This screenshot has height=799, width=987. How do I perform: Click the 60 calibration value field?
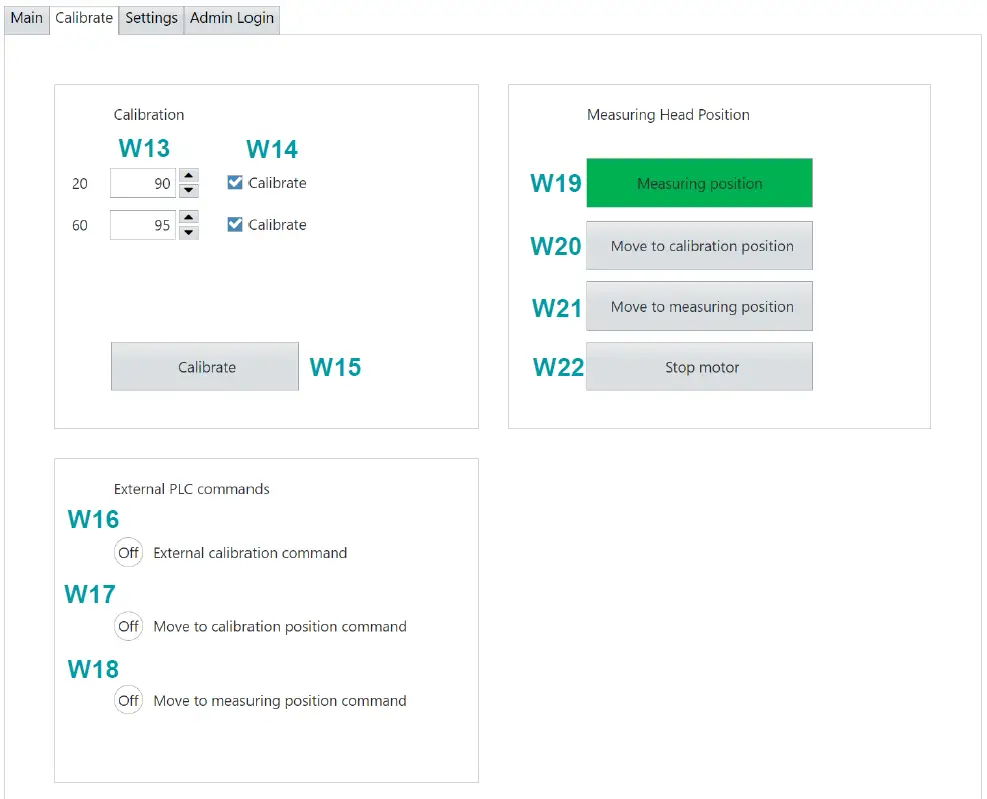(x=143, y=225)
